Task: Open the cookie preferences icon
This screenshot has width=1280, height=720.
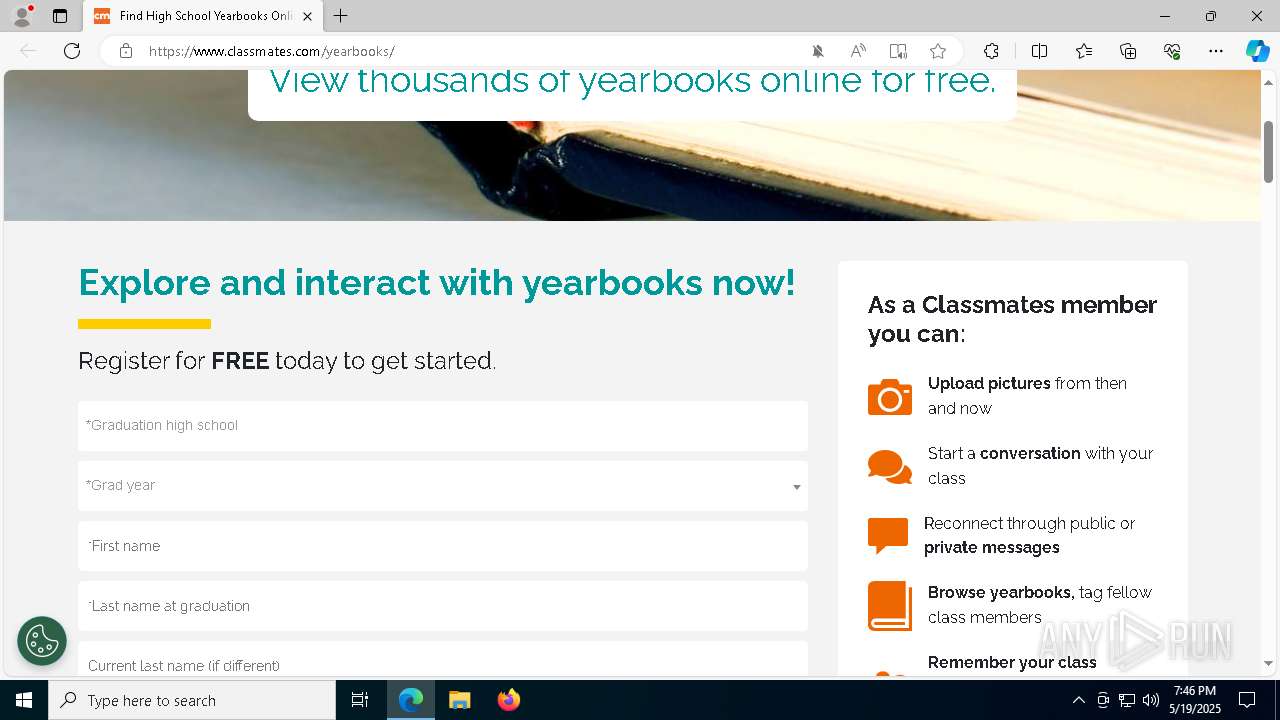Action: [x=42, y=641]
